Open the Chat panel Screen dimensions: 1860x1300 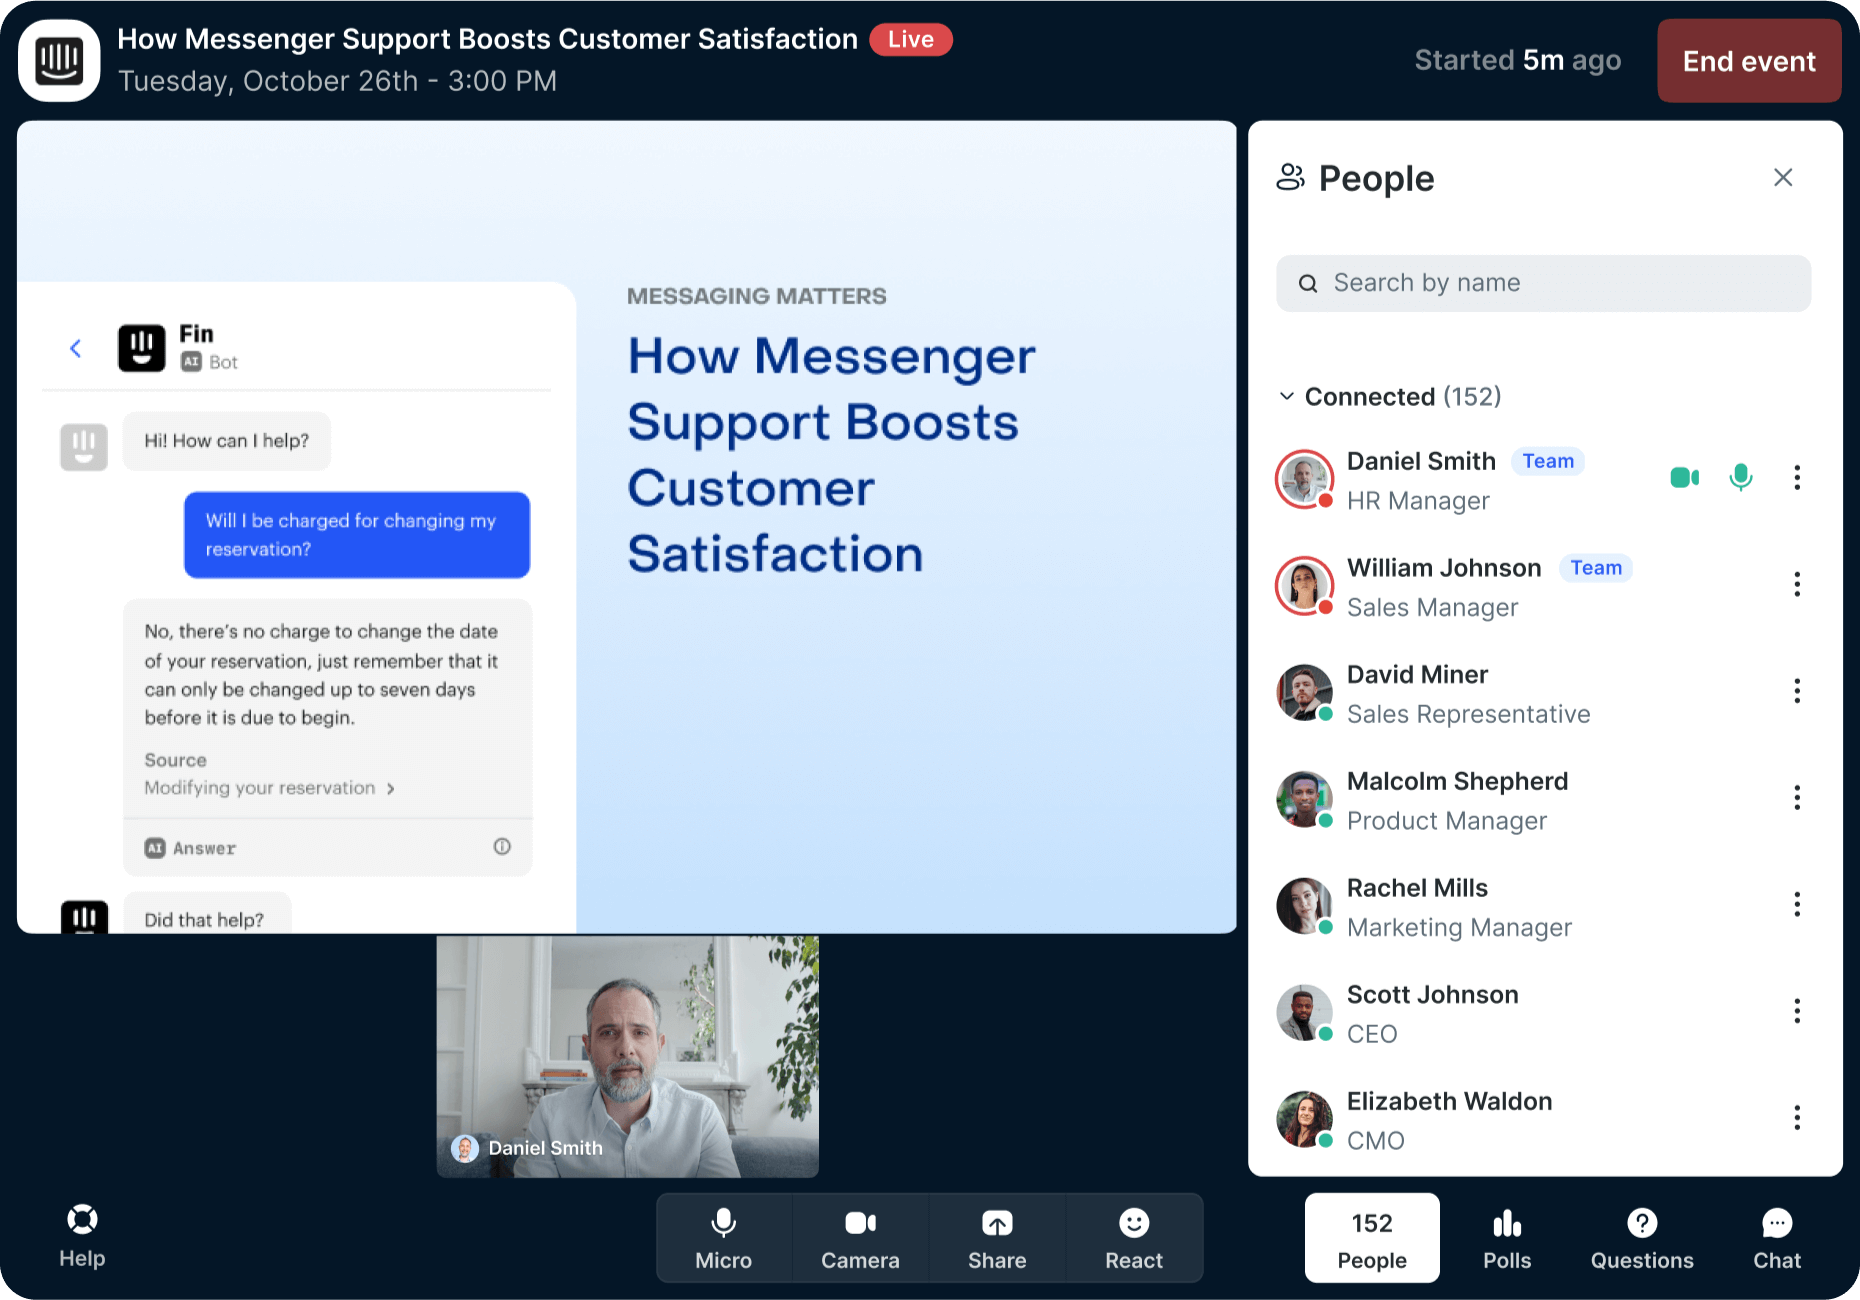pyautogui.click(x=1776, y=1238)
